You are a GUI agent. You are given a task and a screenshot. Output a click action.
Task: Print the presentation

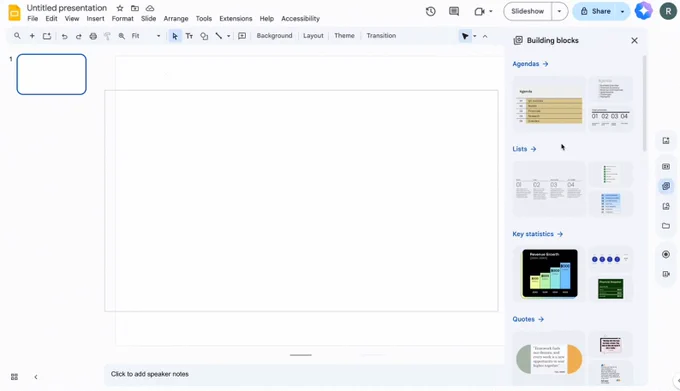[x=93, y=36]
